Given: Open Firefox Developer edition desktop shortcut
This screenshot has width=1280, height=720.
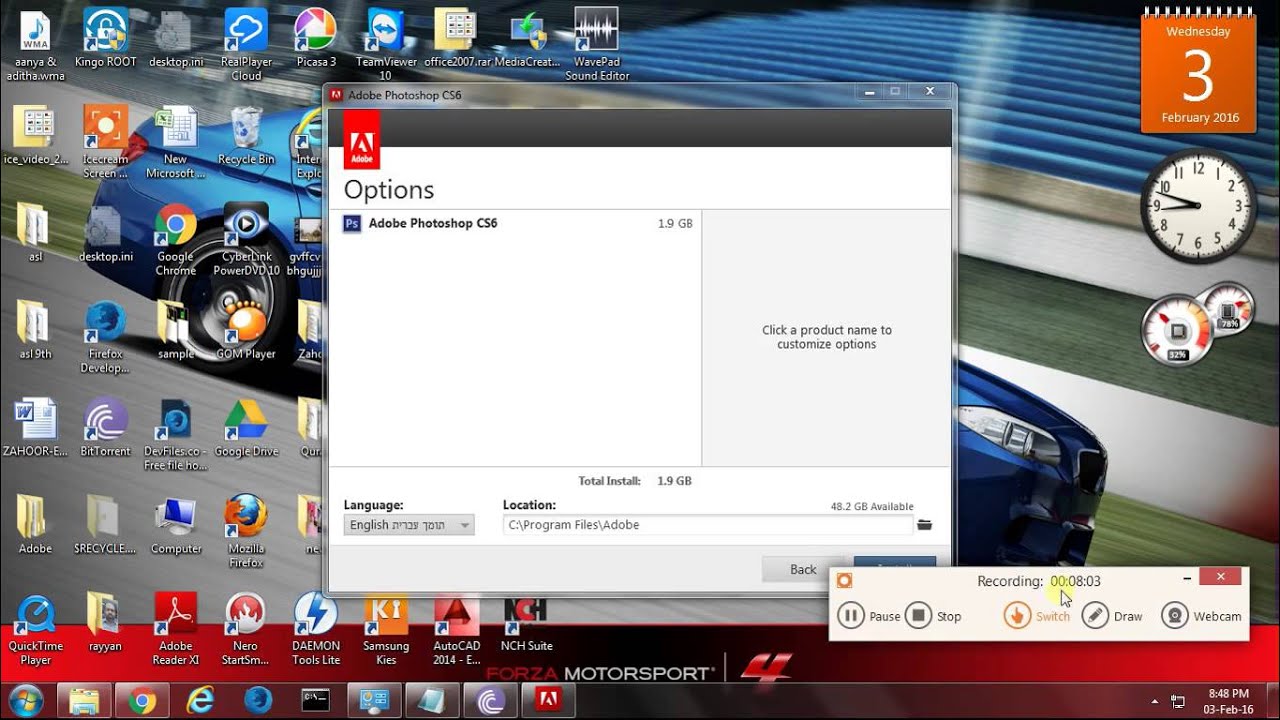Looking at the screenshot, I should (x=105, y=337).
